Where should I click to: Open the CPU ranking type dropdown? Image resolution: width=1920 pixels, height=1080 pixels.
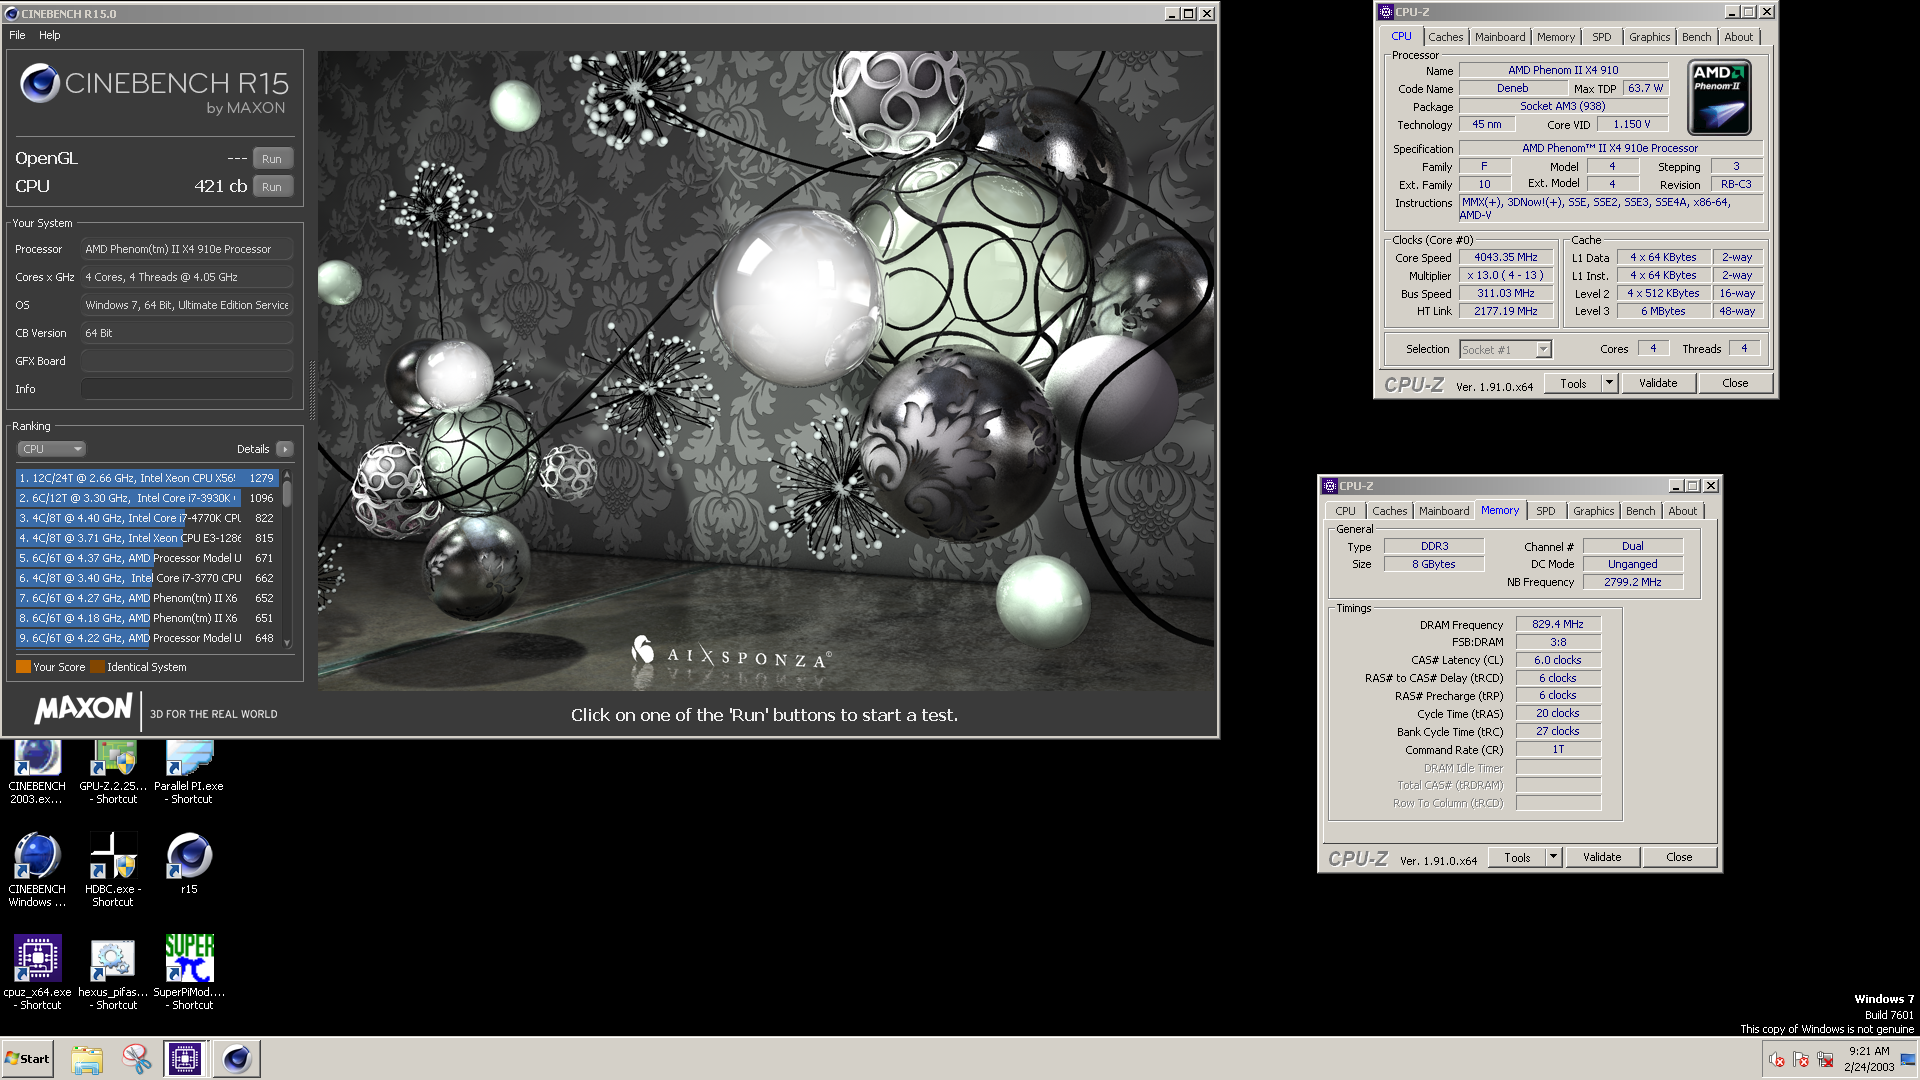51,449
